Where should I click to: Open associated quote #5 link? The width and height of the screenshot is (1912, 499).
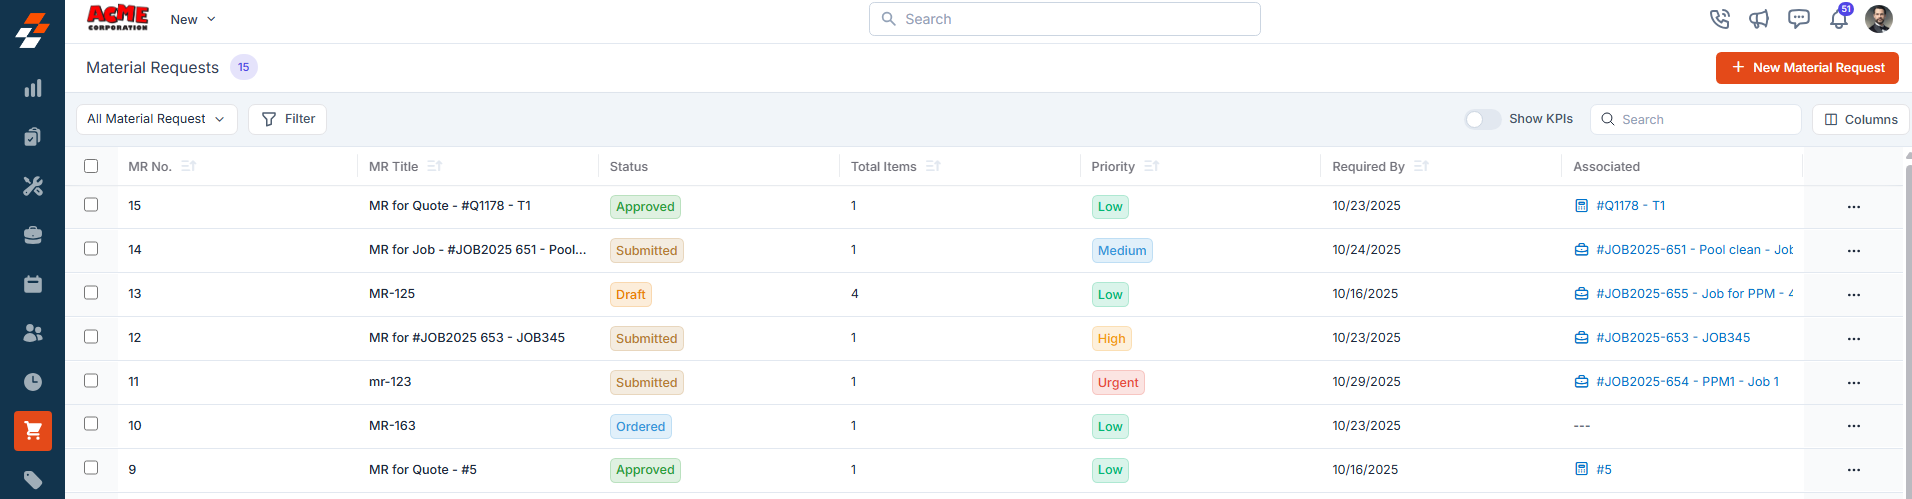click(1604, 470)
